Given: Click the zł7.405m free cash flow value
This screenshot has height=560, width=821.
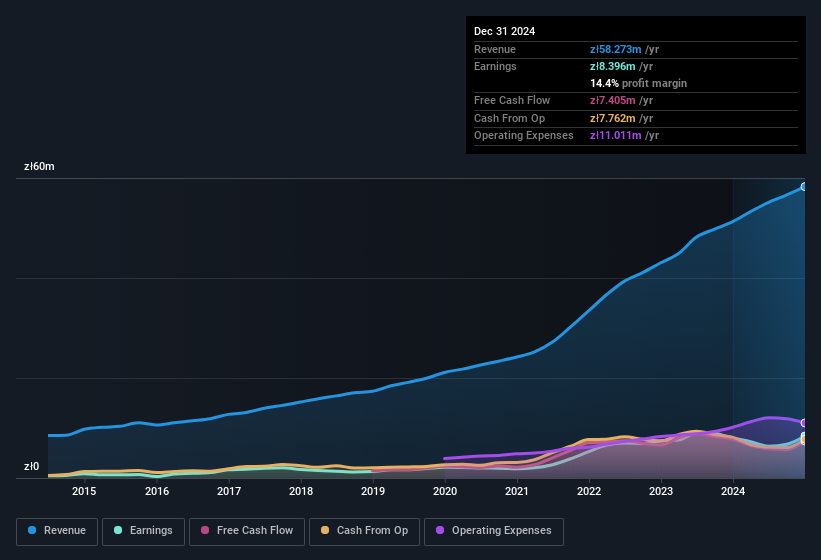Looking at the screenshot, I should click(x=613, y=100).
